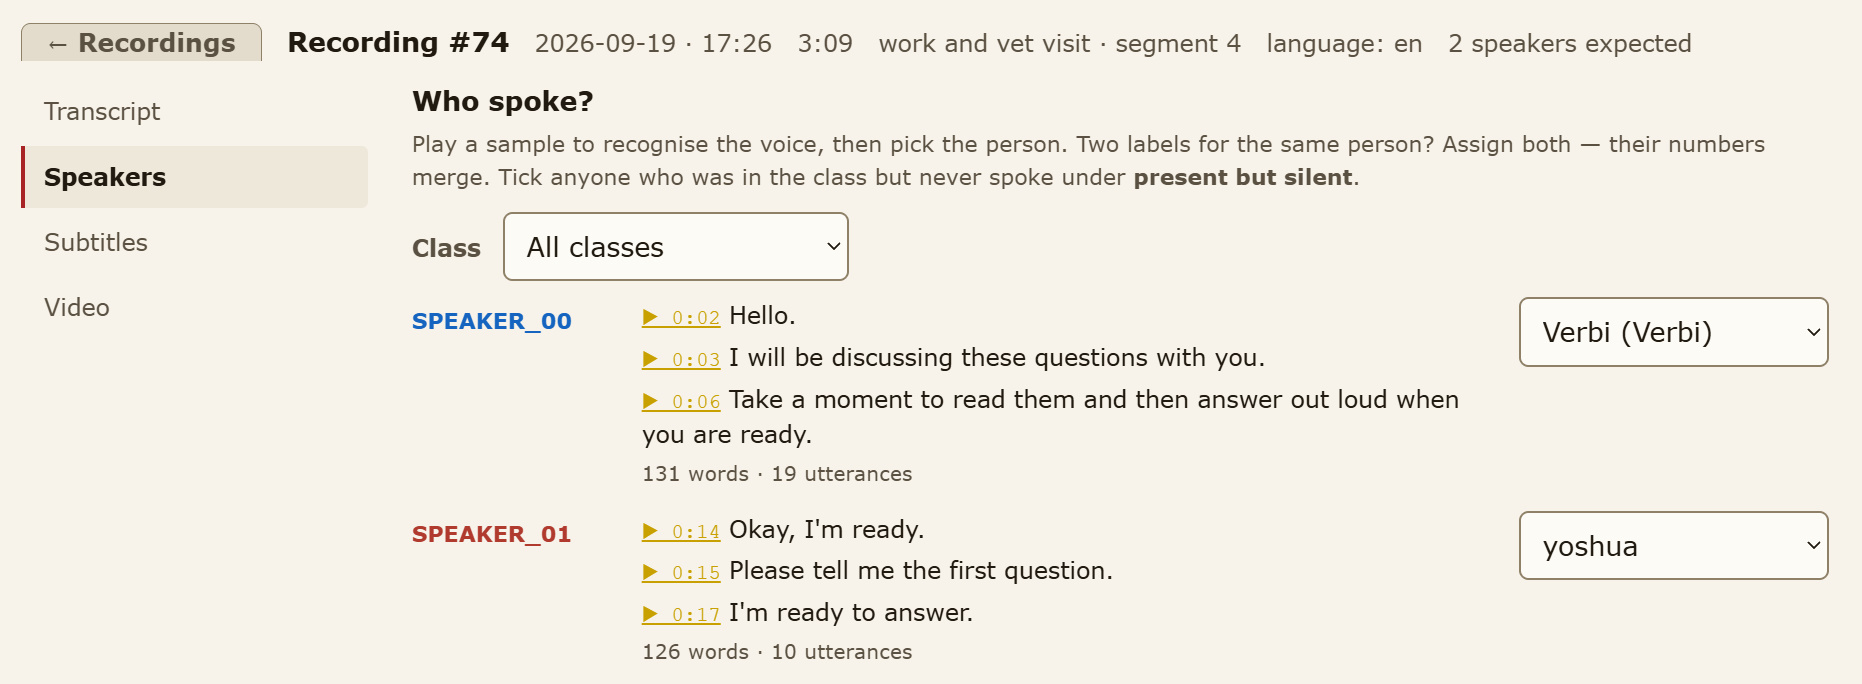Play the 0:03 sample for SPEAKER_00
Viewport: 1862px width, 684px height.
click(x=681, y=359)
